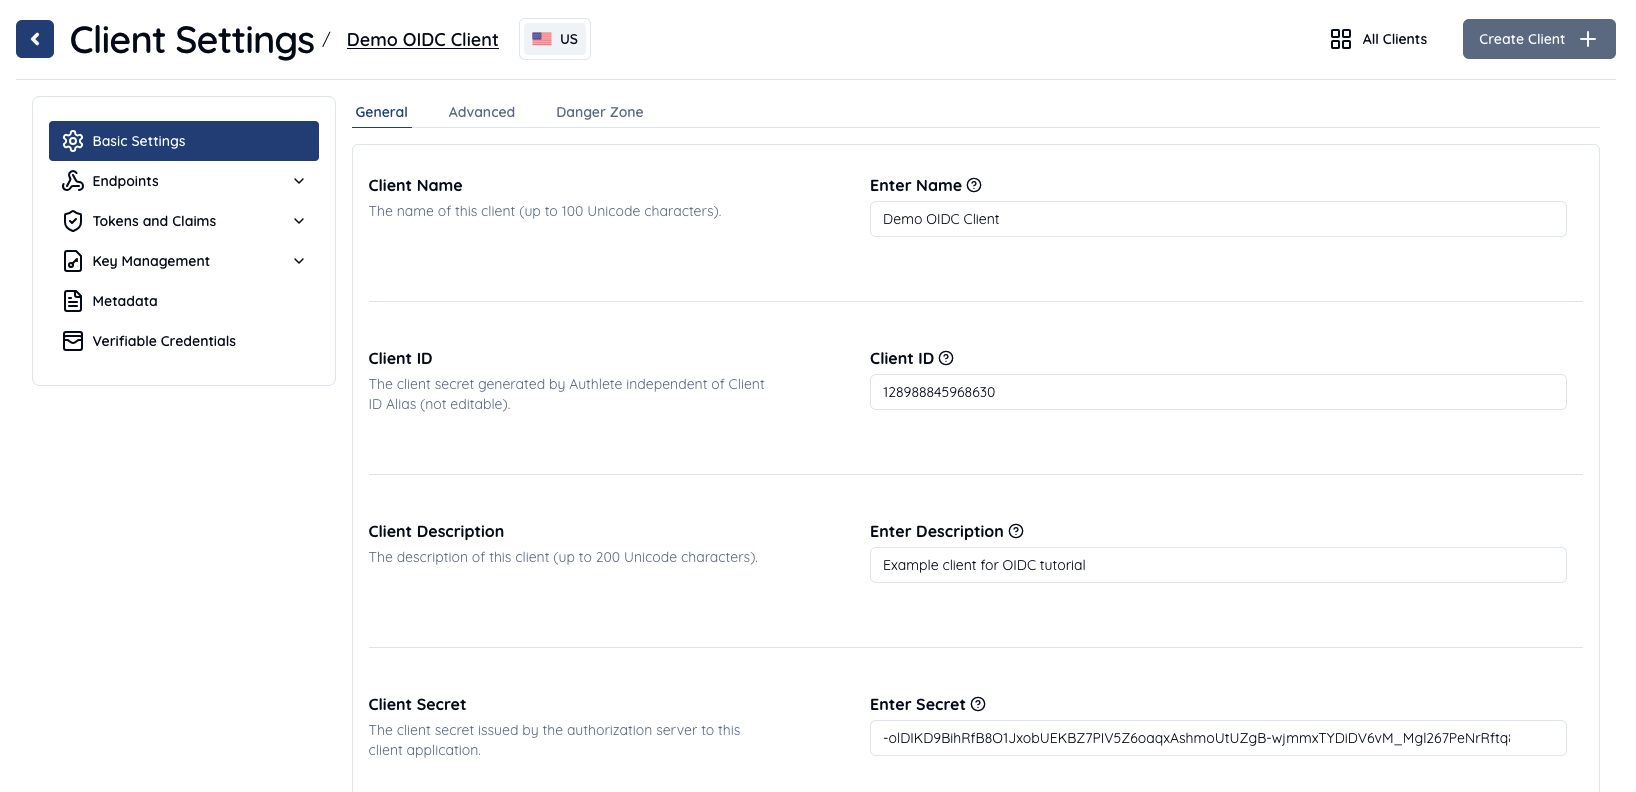Switch to the General tab
This screenshot has width=1636, height=792.
click(382, 112)
